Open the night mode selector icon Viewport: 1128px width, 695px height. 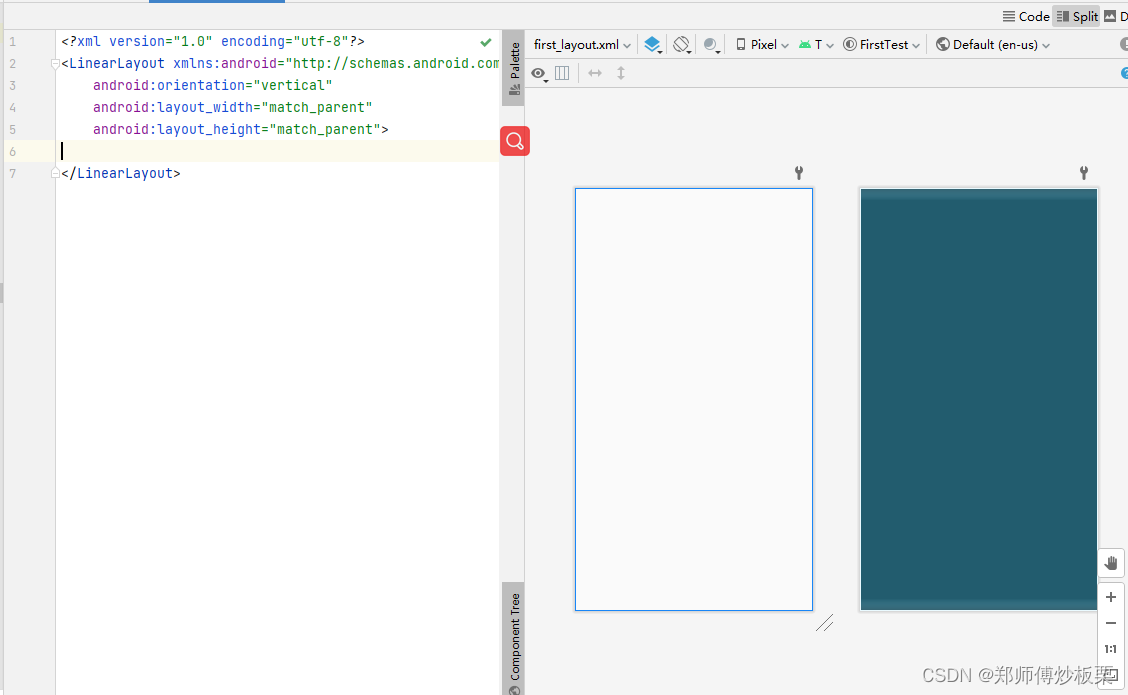click(711, 45)
